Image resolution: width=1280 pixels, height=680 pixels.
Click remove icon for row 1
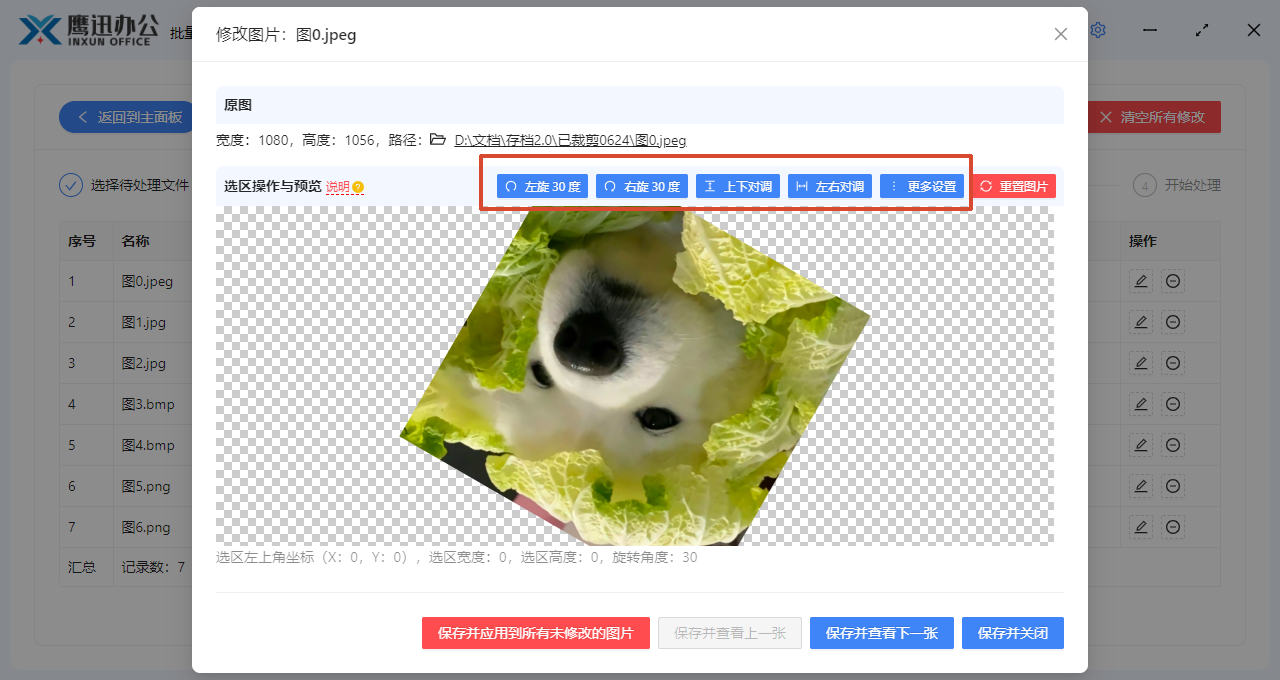(x=1174, y=281)
